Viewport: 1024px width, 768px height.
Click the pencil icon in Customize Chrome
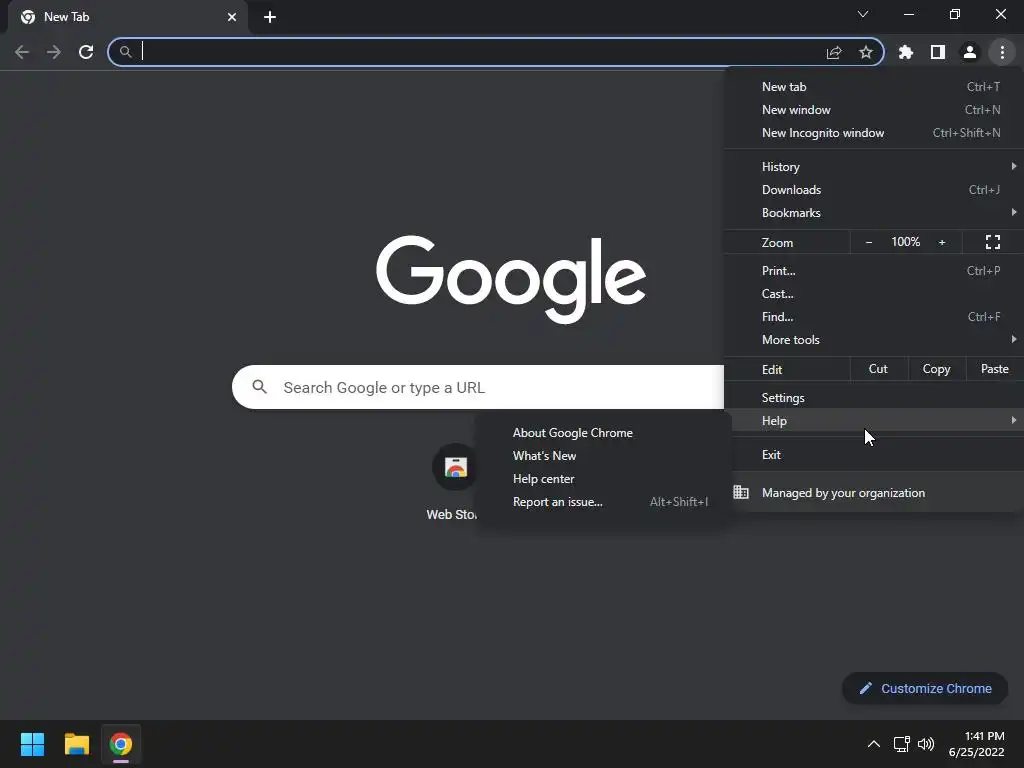(865, 688)
